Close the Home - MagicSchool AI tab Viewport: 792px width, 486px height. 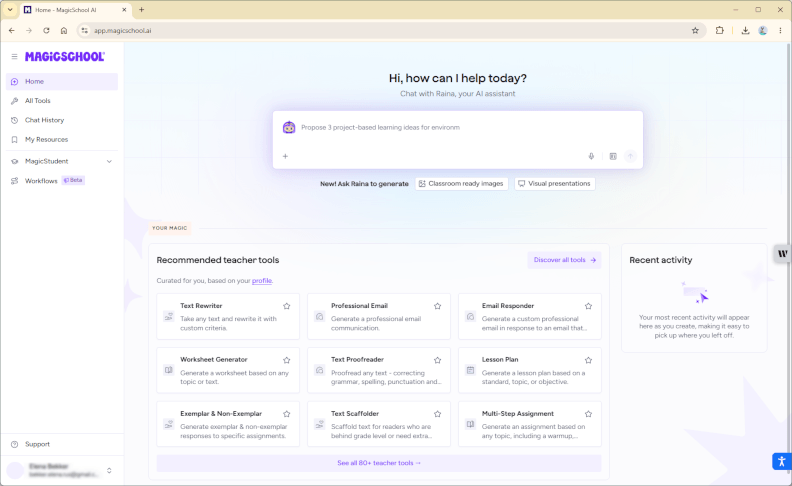coord(124,10)
